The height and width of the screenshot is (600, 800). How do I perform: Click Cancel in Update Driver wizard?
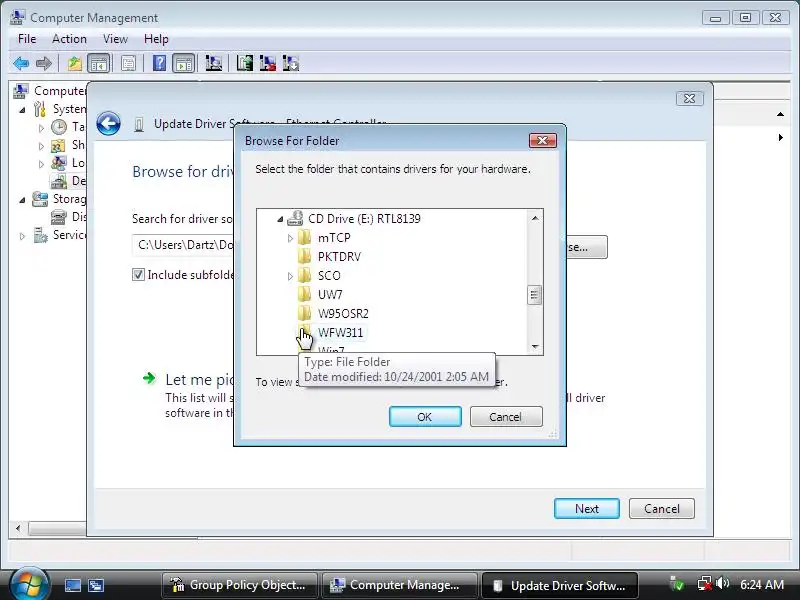click(x=662, y=509)
